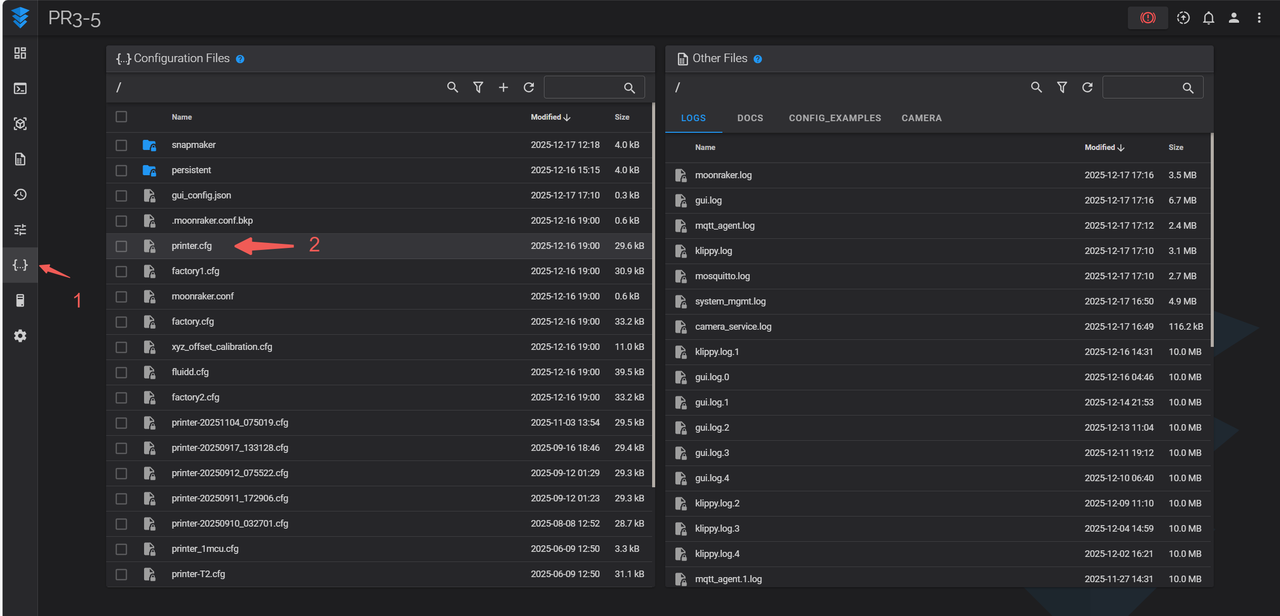Open the notifications bell
The image size is (1280, 616).
pyautogui.click(x=1209, y=18)
